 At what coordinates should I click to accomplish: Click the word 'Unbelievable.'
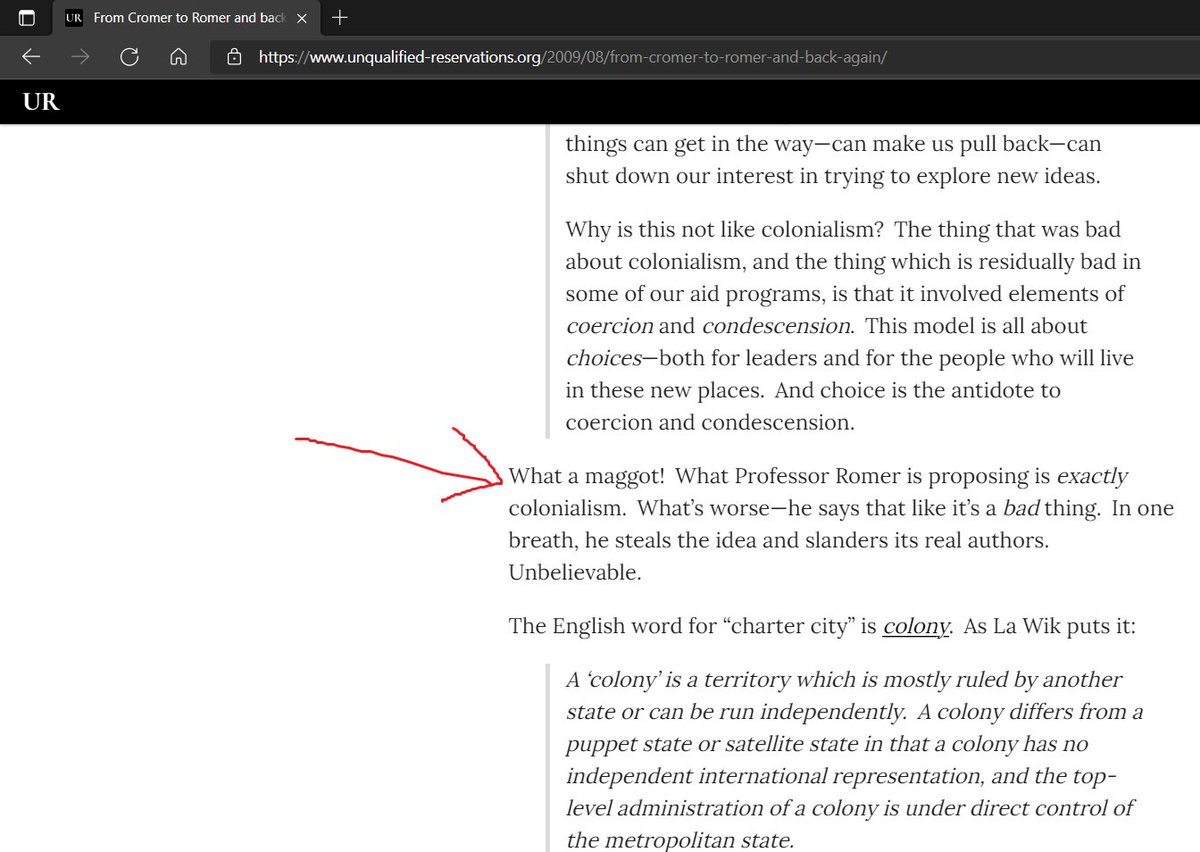click(x=574, y=573)
